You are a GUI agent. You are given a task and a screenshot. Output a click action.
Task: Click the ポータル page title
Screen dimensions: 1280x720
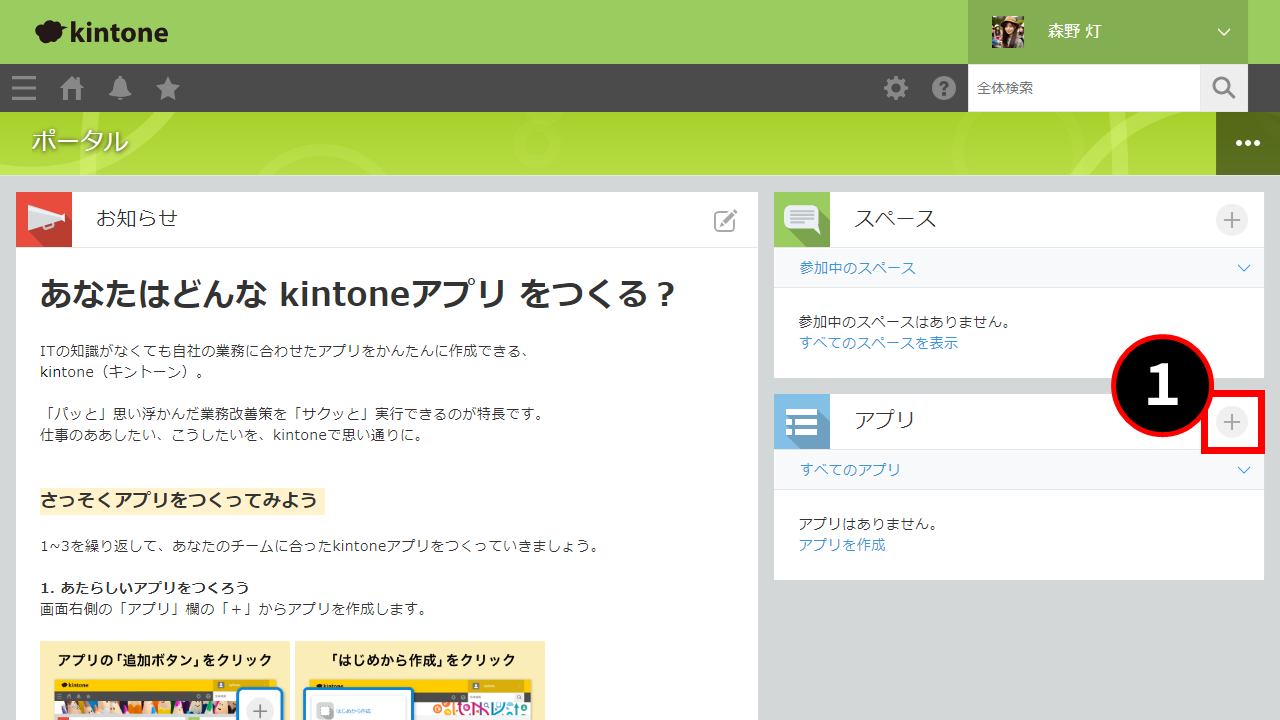pyautogui.click(x=79, y=142)
